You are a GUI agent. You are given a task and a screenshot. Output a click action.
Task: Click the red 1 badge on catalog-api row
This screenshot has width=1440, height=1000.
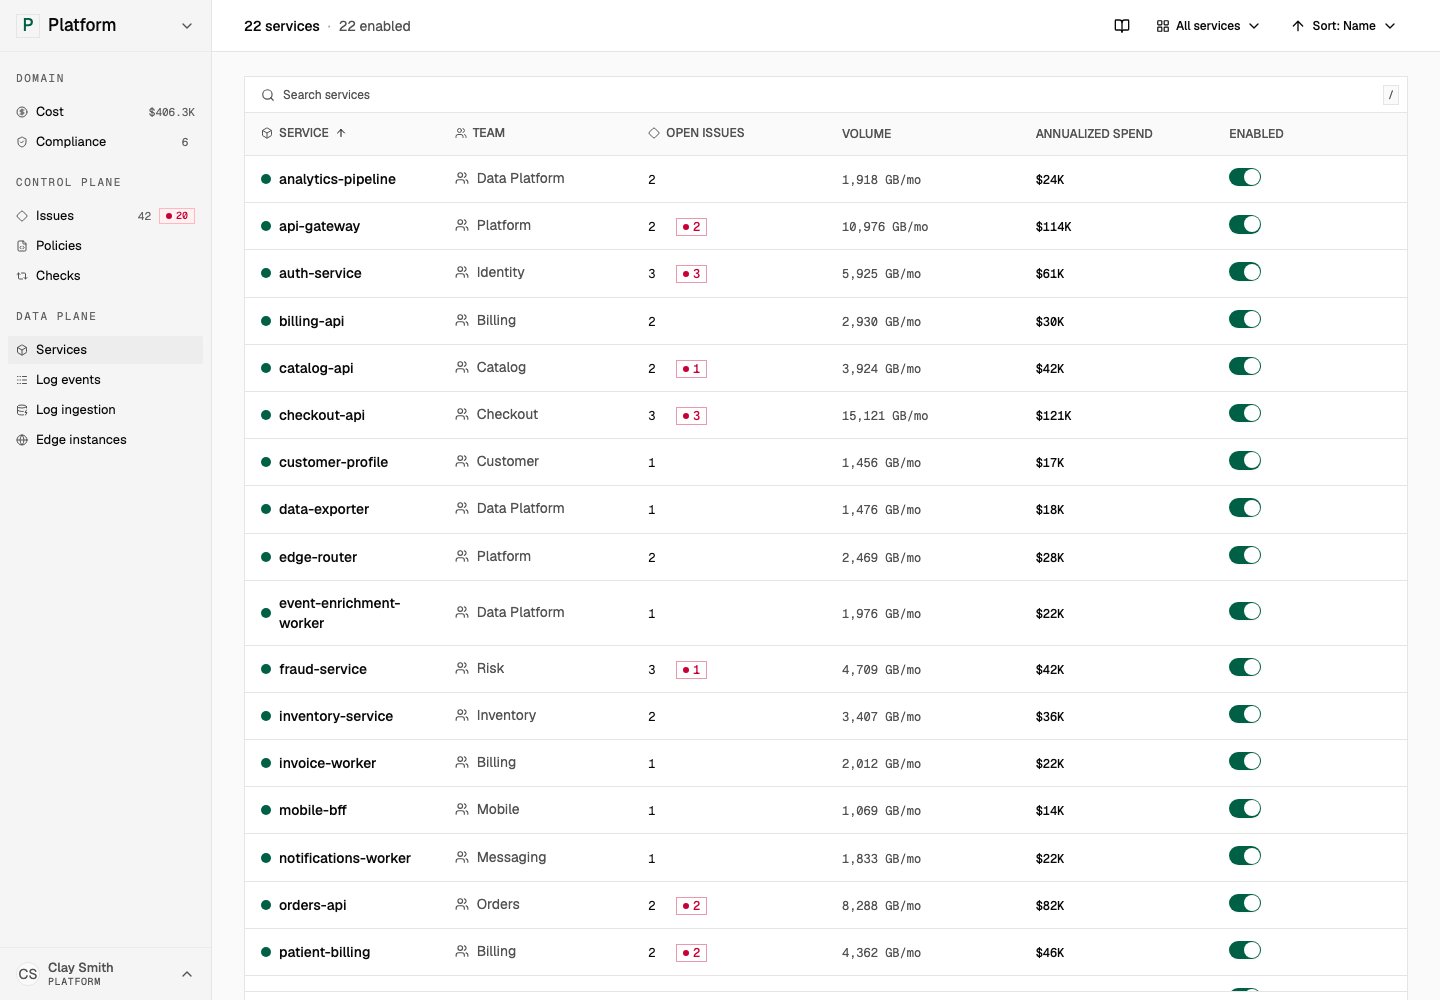coord(691,369)
